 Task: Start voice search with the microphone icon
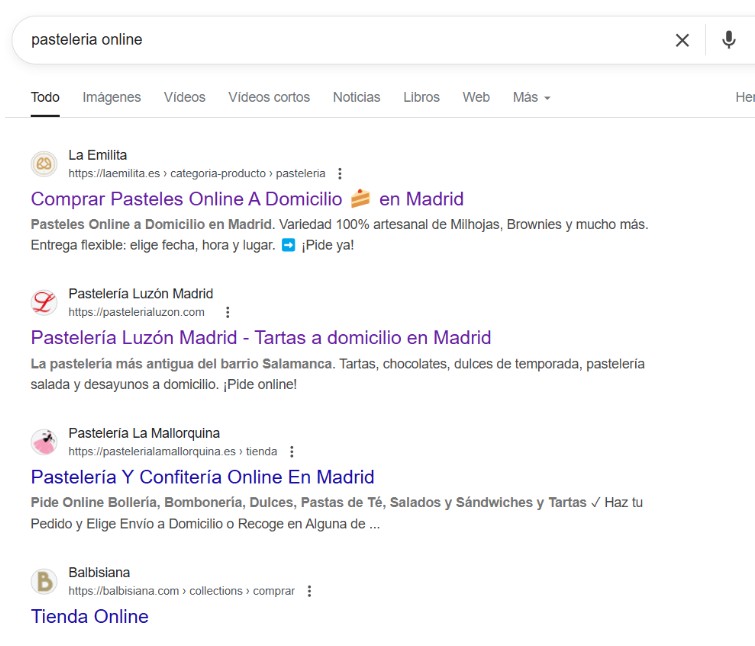tap(728, 40)
